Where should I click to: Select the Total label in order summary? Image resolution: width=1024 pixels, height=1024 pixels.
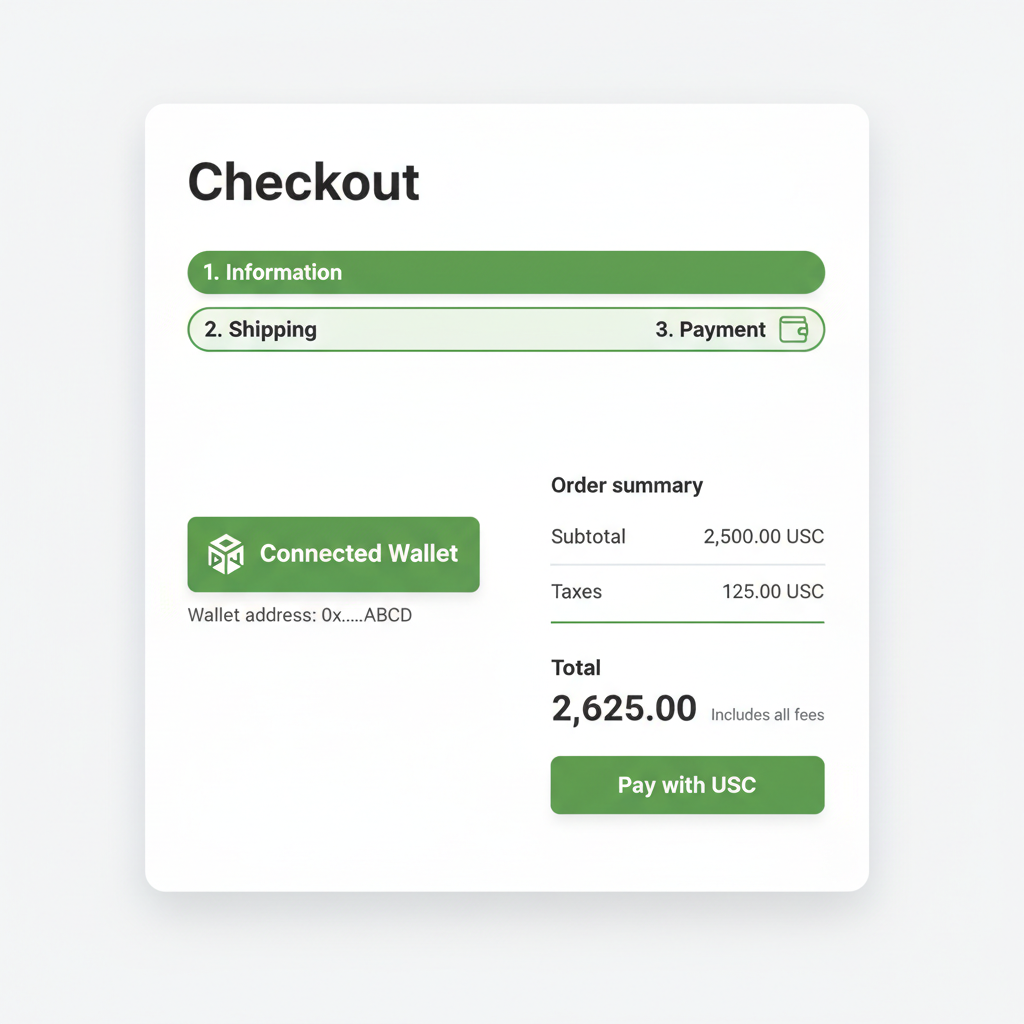(x=576, y=668)
